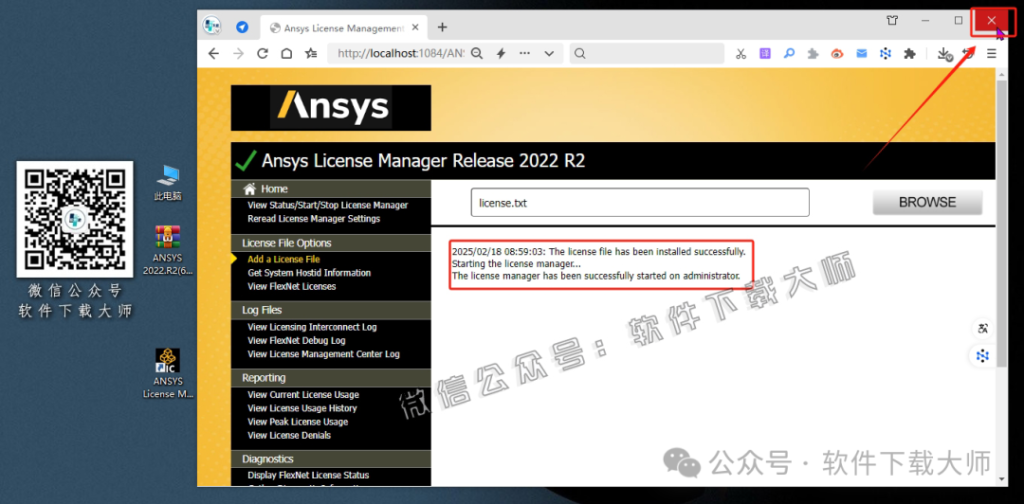Click the License File Options header
The width and height of the screenshot is (1024, 504).
pyautogui.click(x=330, y=243)
